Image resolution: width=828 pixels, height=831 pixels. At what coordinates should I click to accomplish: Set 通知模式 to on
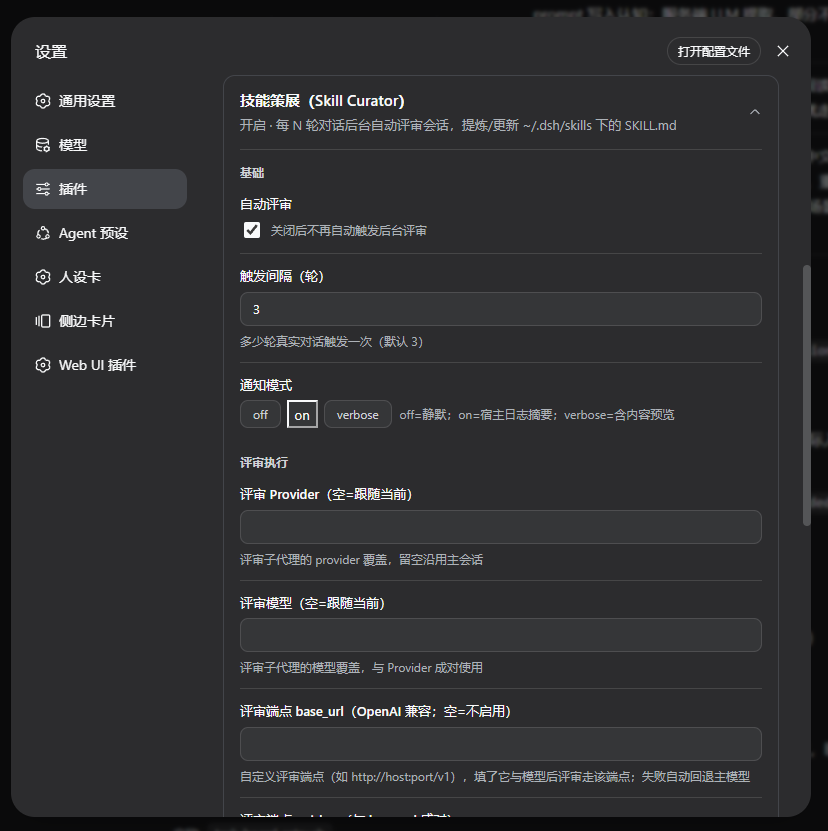pyautogui.click(x=302, y=414)
